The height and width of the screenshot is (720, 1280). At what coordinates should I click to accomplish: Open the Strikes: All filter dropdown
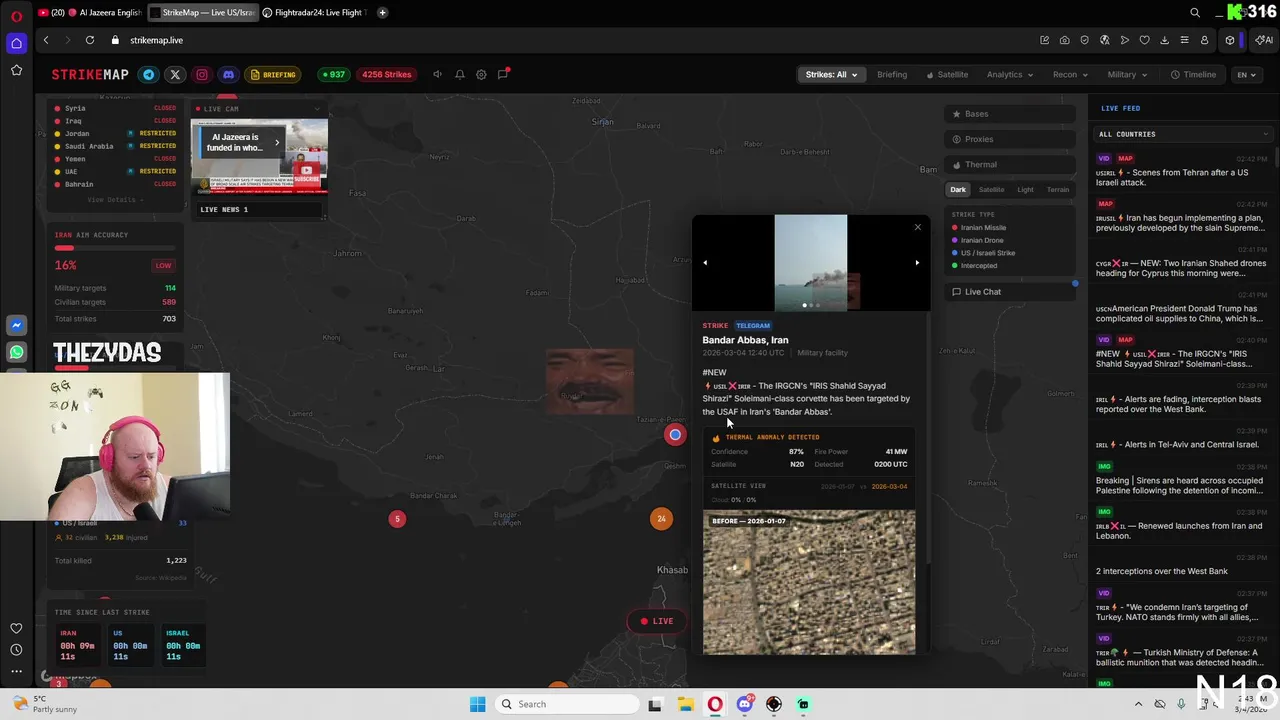click(831, 74)
